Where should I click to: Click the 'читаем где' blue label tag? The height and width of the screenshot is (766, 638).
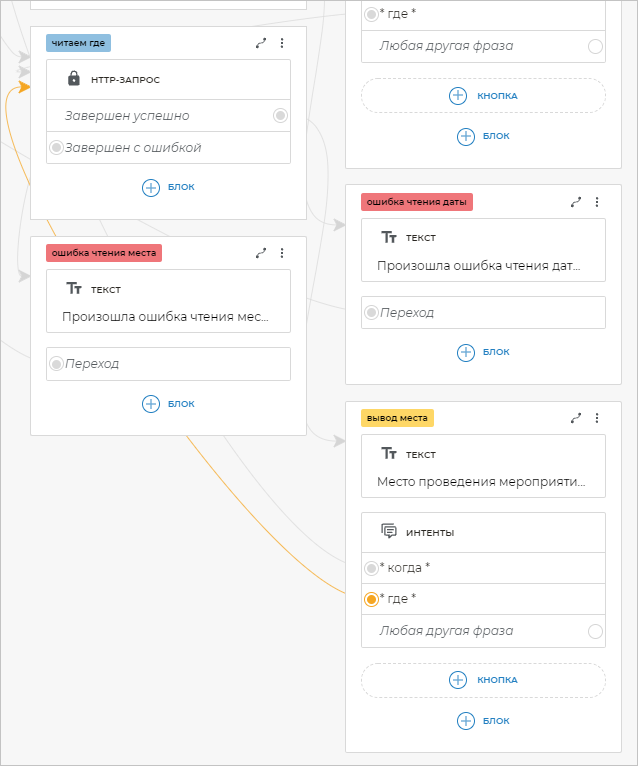[77, 43]
